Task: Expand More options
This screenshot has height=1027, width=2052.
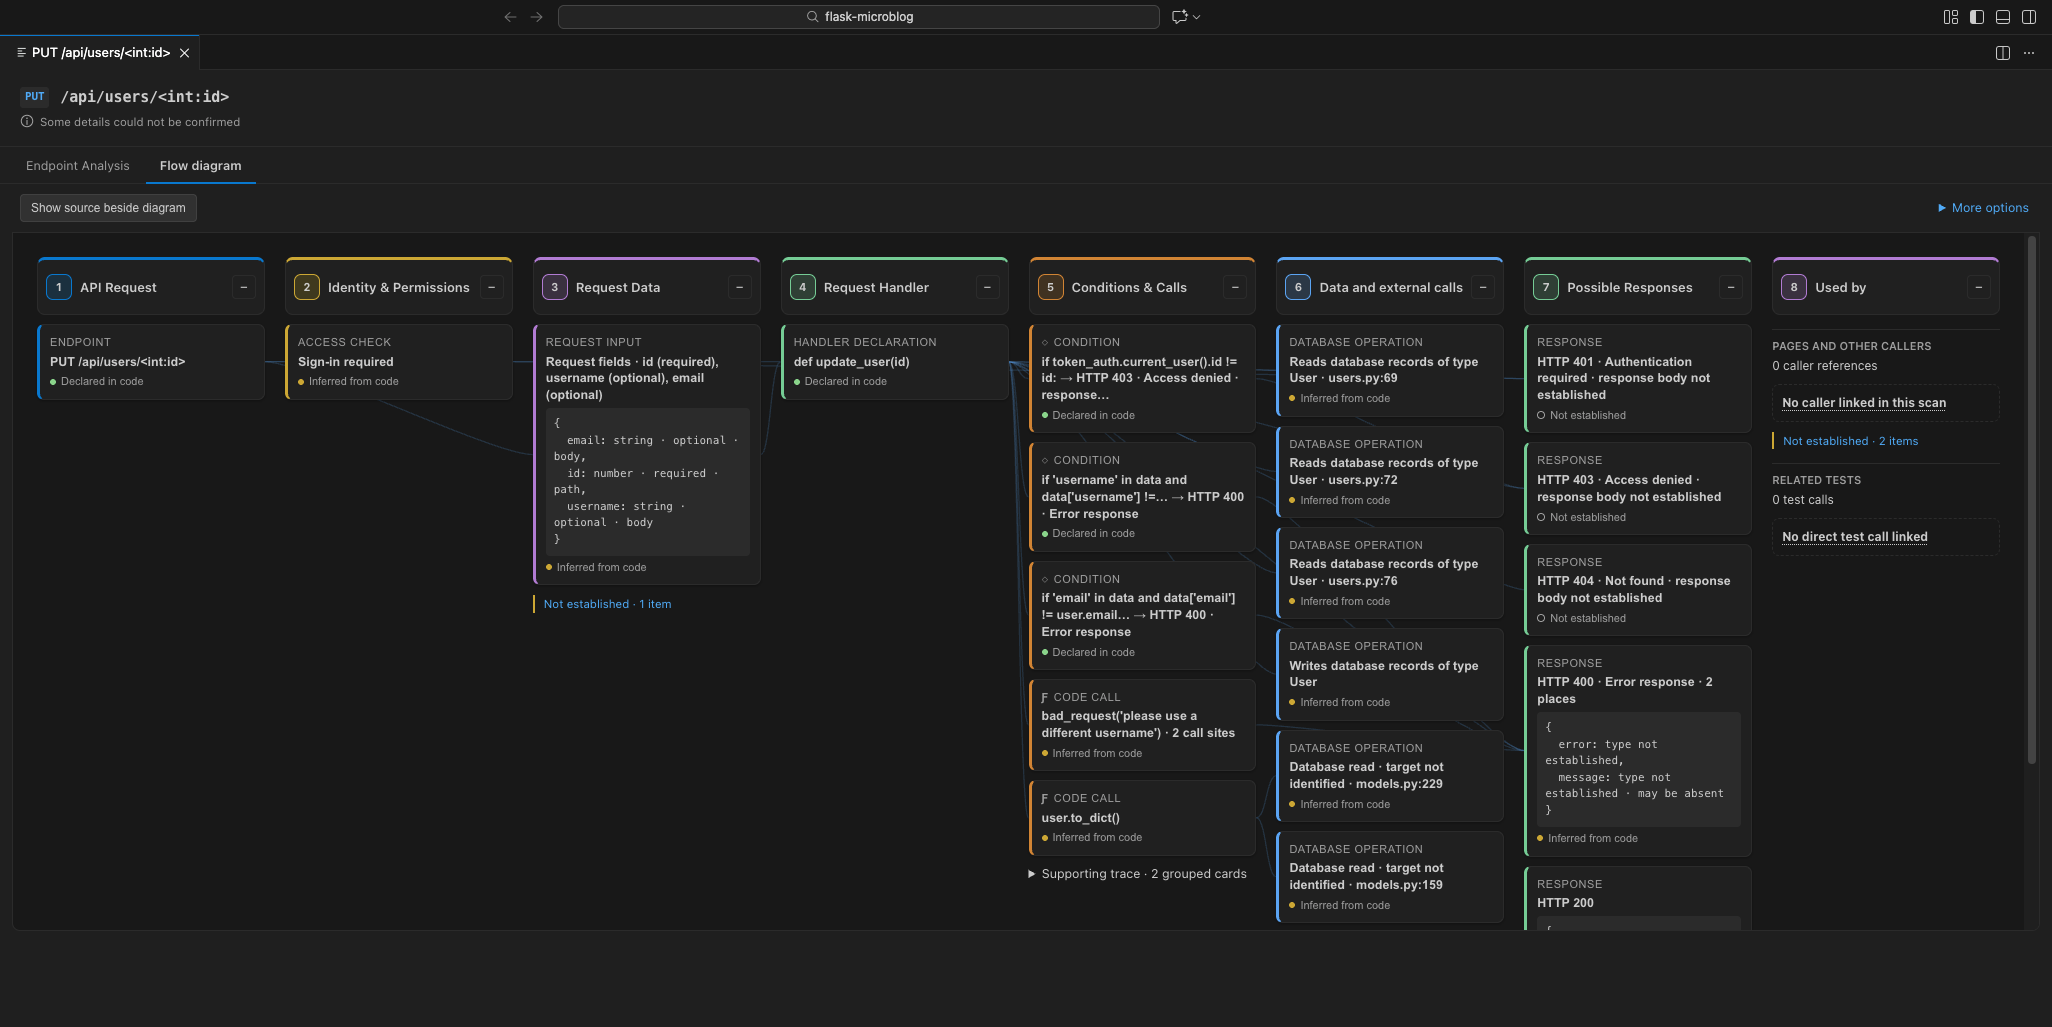Action: coord(1983,208)
